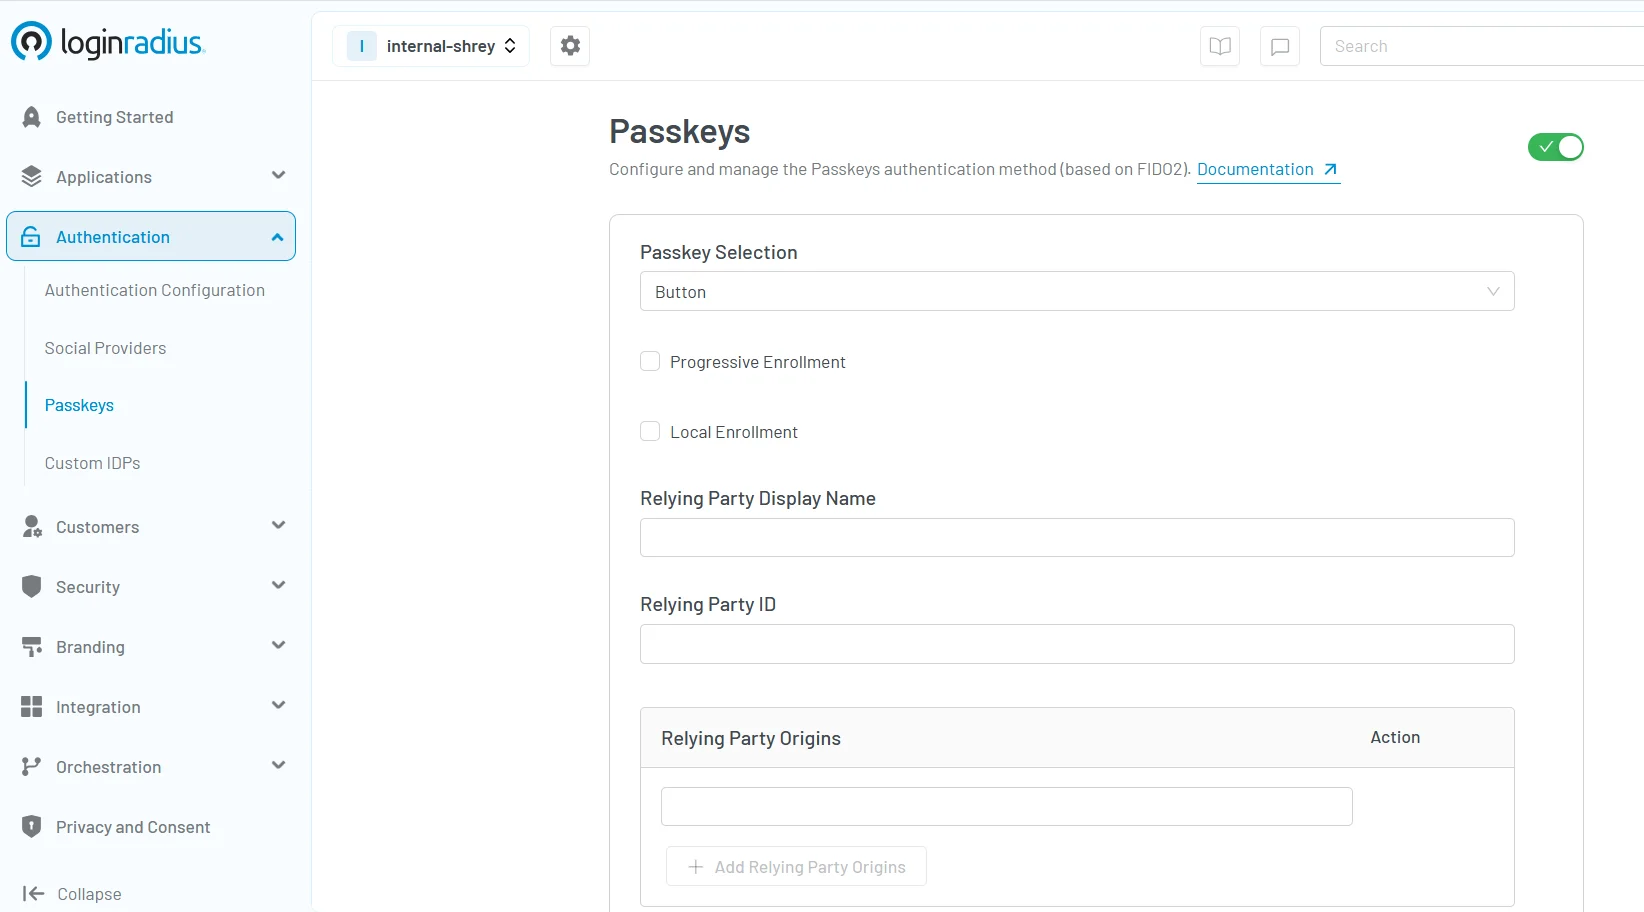Screen dimensions: 1644x912
Task: Open the Orchestration icon in sidebar
Action: coord(32,767)
